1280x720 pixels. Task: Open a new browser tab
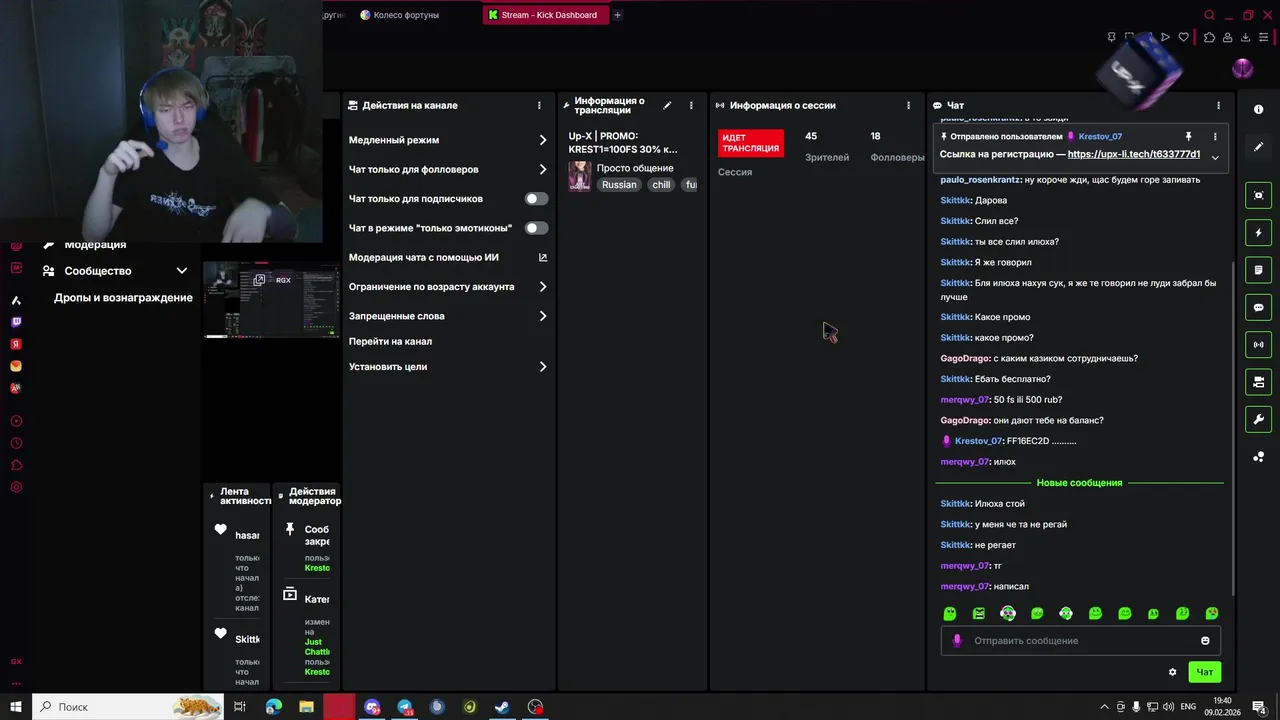click(617, 15)
